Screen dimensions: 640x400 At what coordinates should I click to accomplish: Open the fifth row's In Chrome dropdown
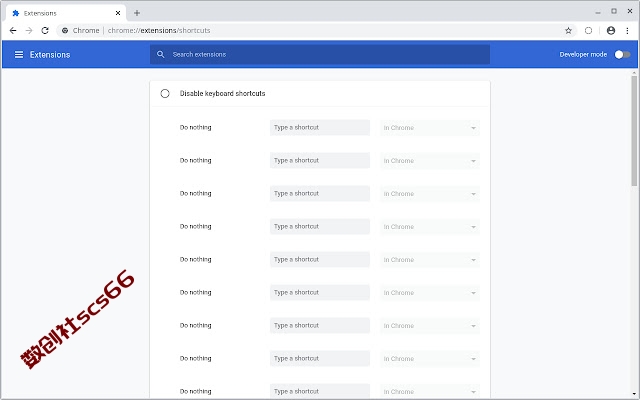(430, 260)
